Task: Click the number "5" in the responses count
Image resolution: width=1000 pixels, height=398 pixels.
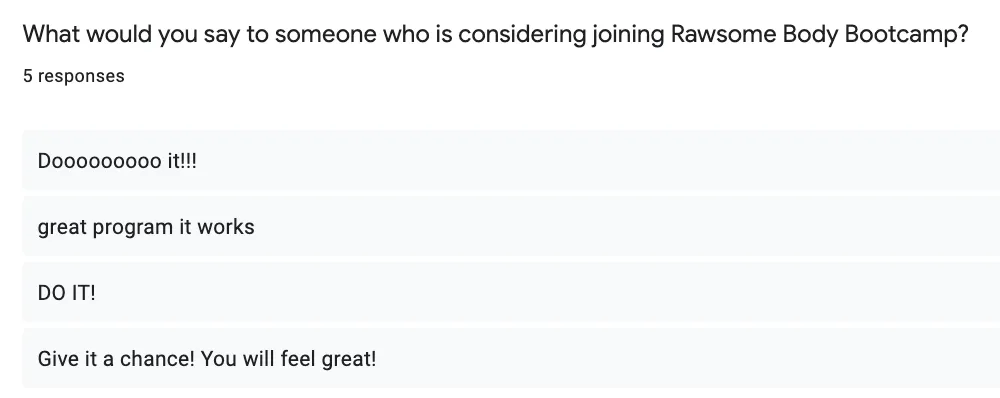Action: [x=28, y=76]
